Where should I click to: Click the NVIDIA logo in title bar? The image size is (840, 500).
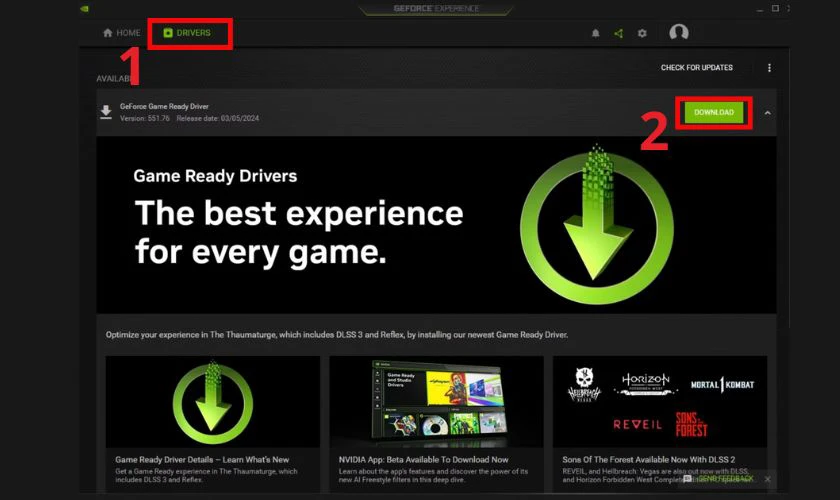pos(84,9)
